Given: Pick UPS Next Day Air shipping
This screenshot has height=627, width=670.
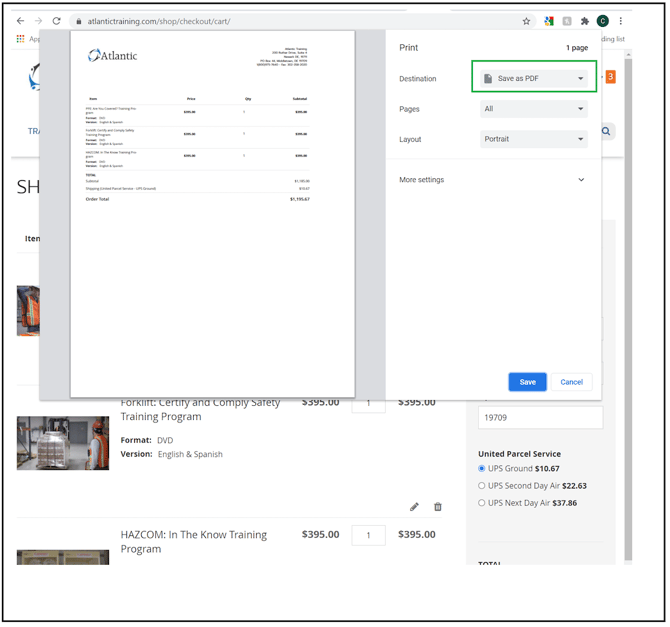Looking at the screenshot, I should (x=482, y=503).
